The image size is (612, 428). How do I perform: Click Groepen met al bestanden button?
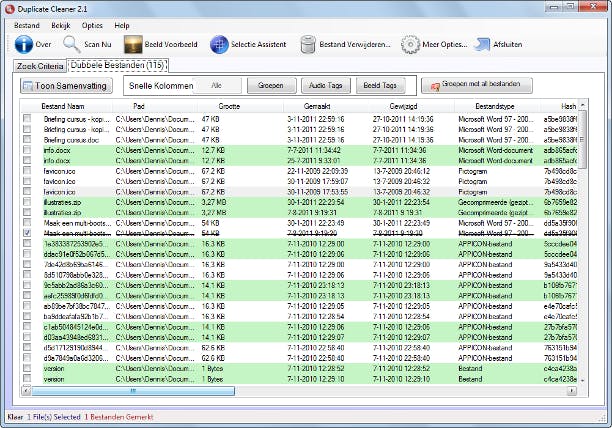[477, 85]
